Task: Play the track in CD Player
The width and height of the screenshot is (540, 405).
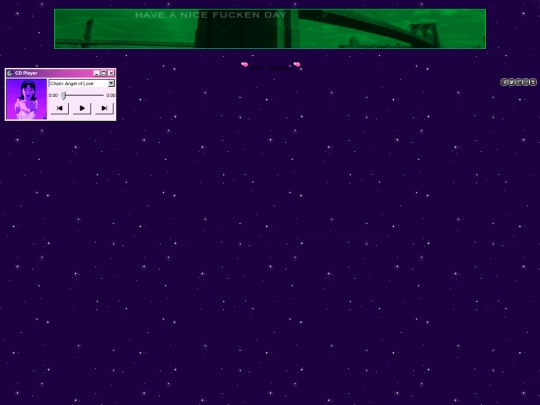Action: [82, 108]
